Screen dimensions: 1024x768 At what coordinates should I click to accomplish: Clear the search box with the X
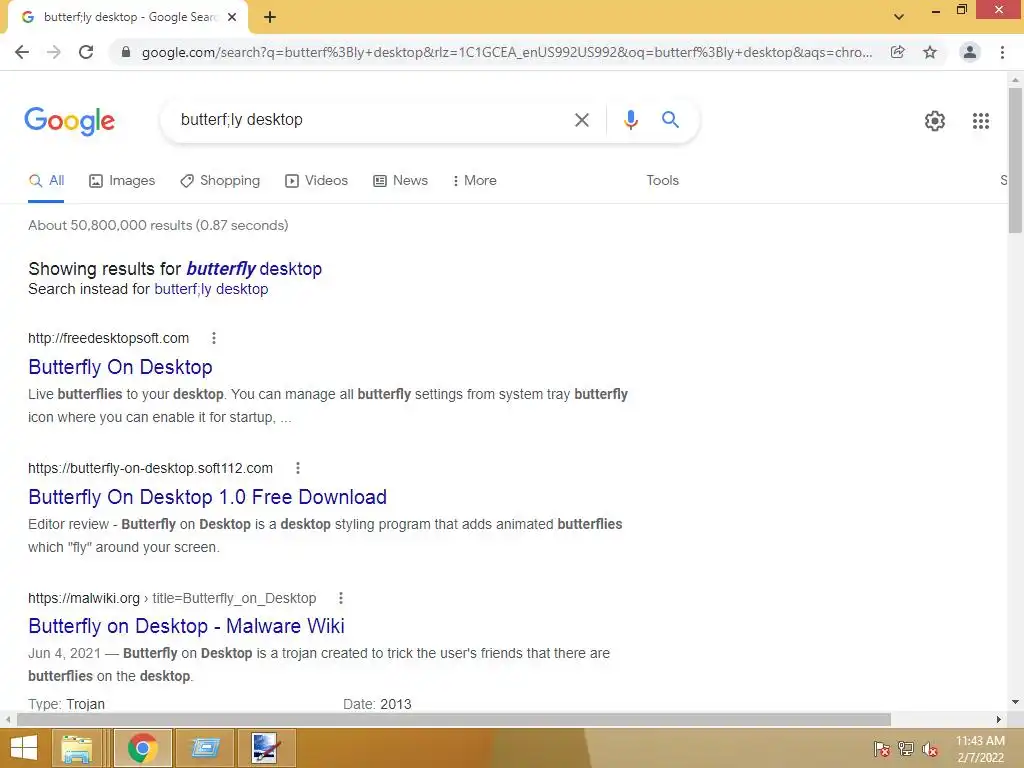coord(582,120)
